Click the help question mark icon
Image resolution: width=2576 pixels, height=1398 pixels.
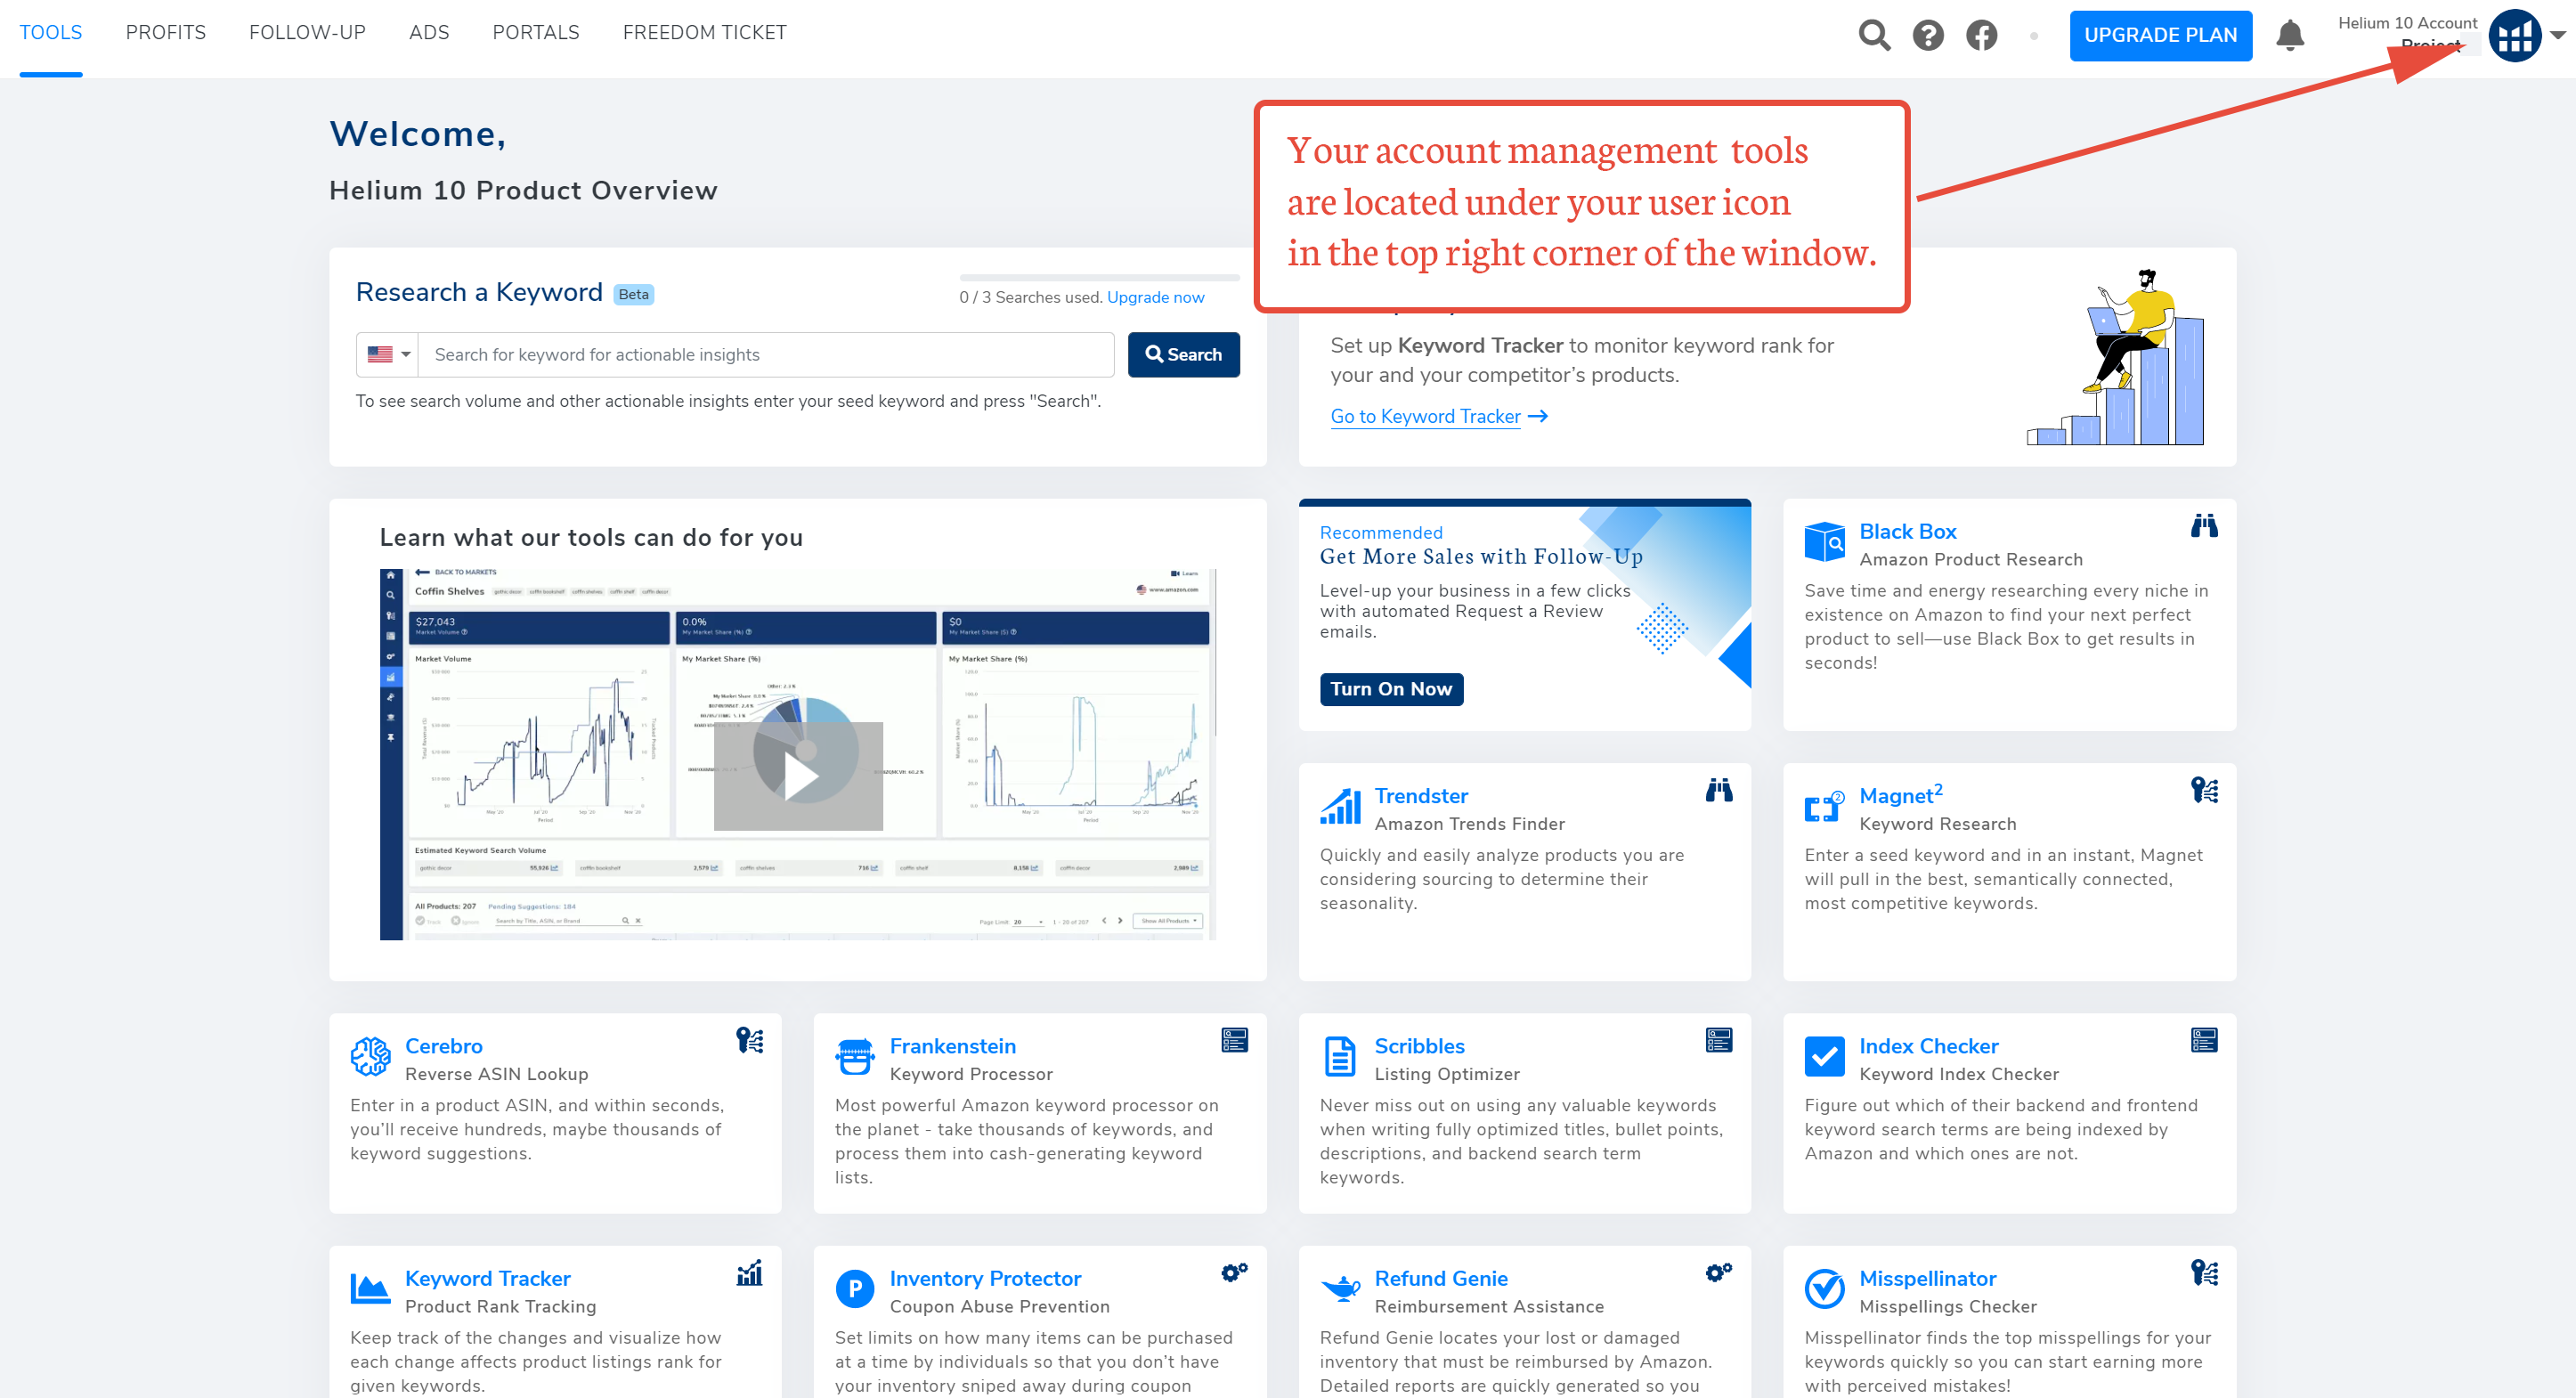click(1927, 35)
